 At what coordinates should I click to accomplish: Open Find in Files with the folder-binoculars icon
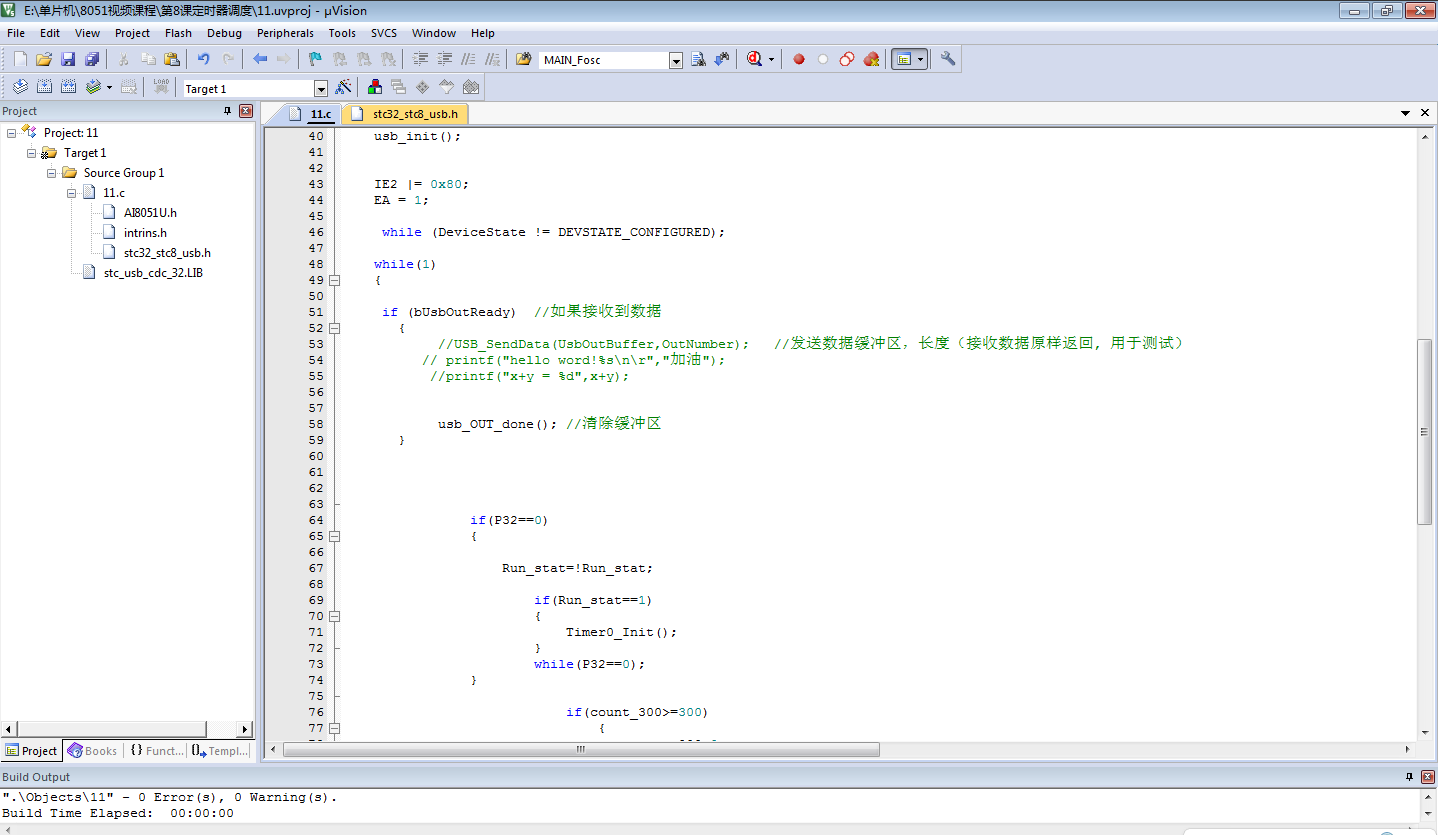[523, 60]
